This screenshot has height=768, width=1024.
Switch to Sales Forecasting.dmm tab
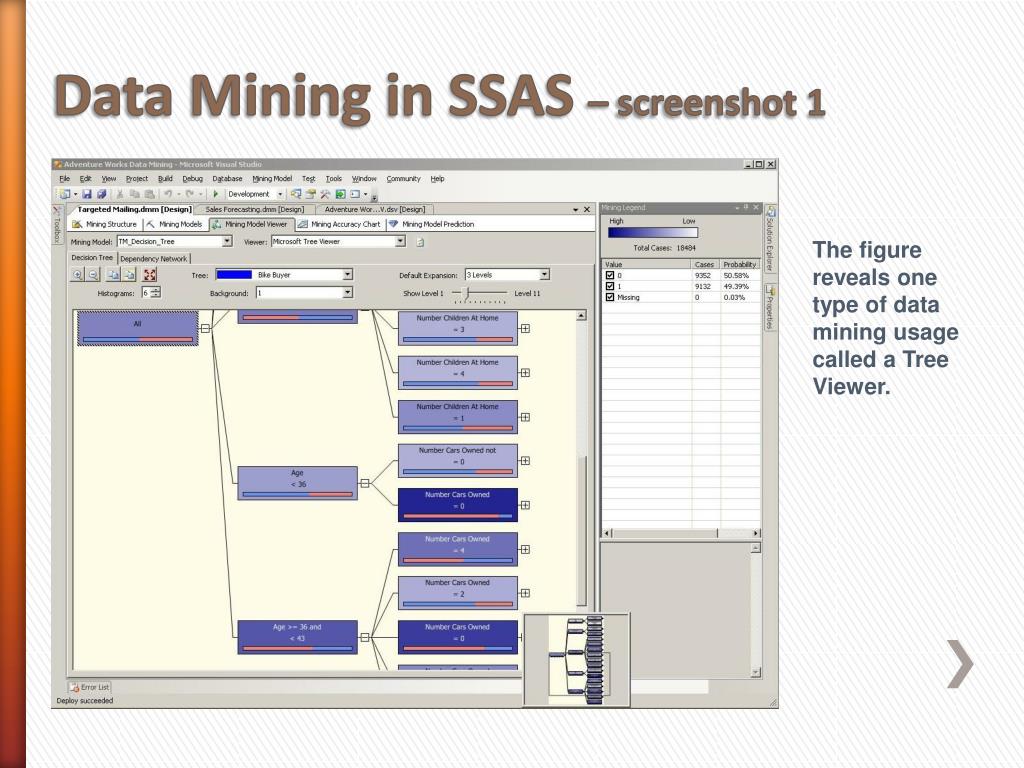point(255,210)
